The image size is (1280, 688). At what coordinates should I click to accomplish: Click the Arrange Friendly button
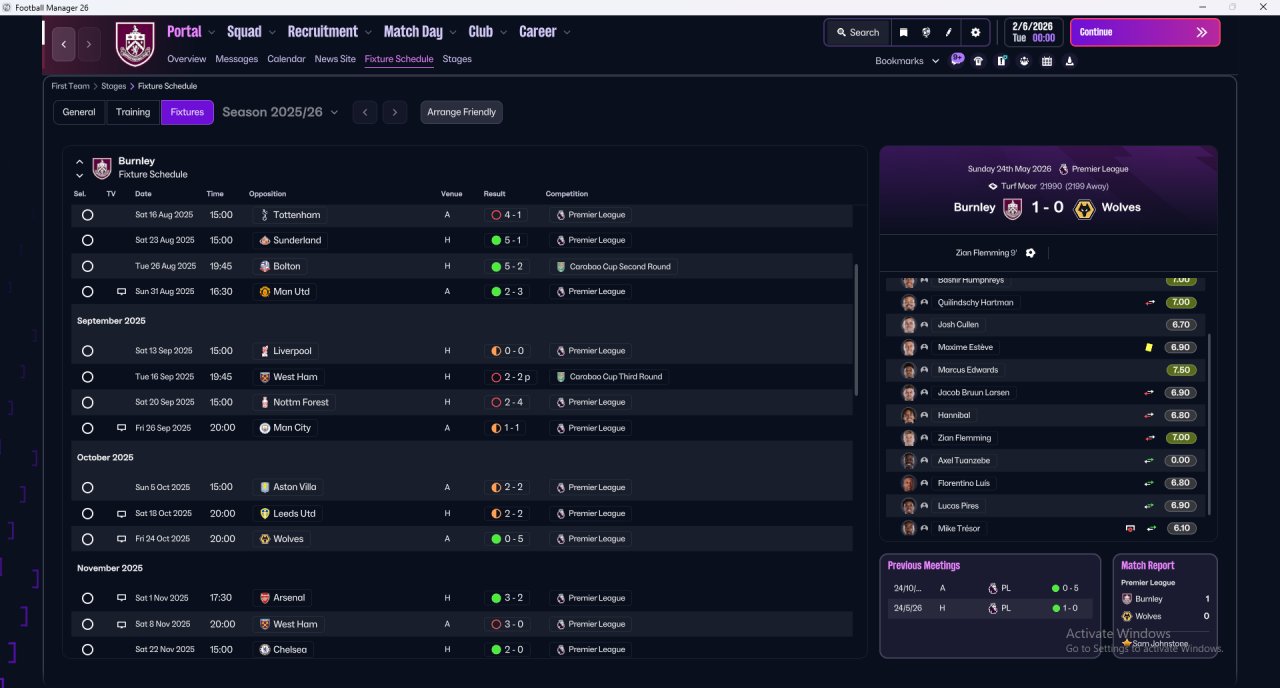click(461, 112)
